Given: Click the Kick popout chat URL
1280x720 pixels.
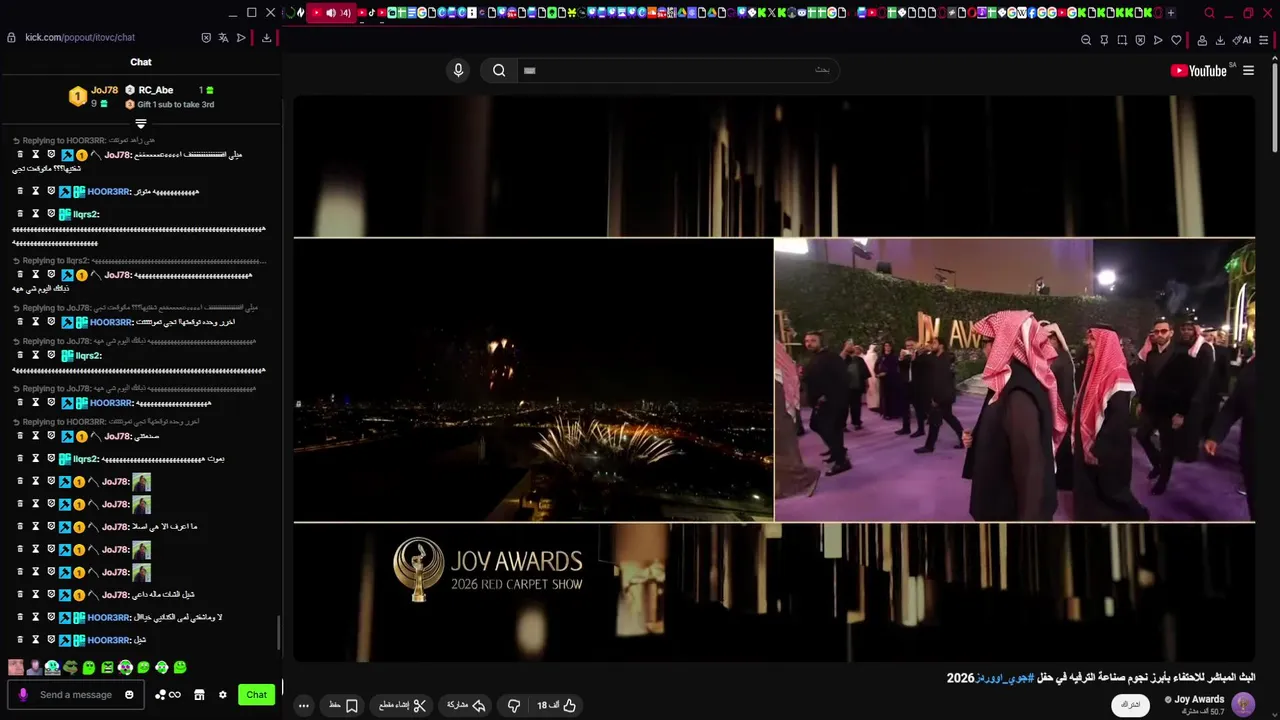Looking at the screenshot, I should tap(80, 37).
